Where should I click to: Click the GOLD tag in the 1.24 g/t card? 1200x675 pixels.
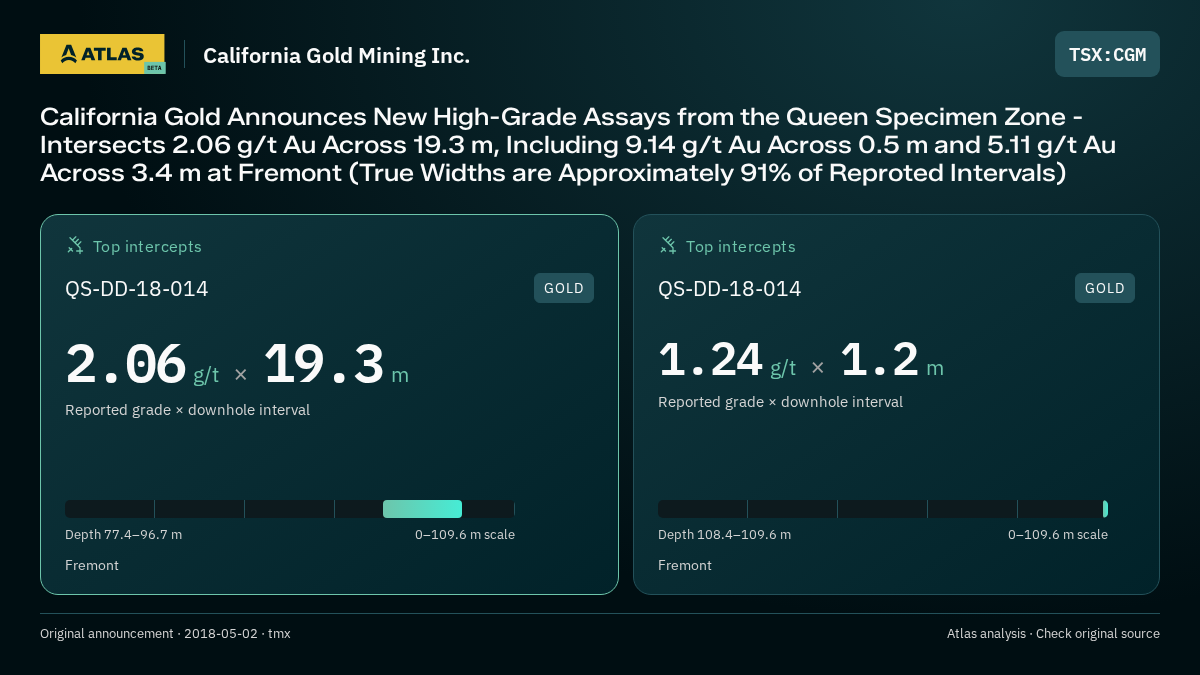coord(1105,288)
